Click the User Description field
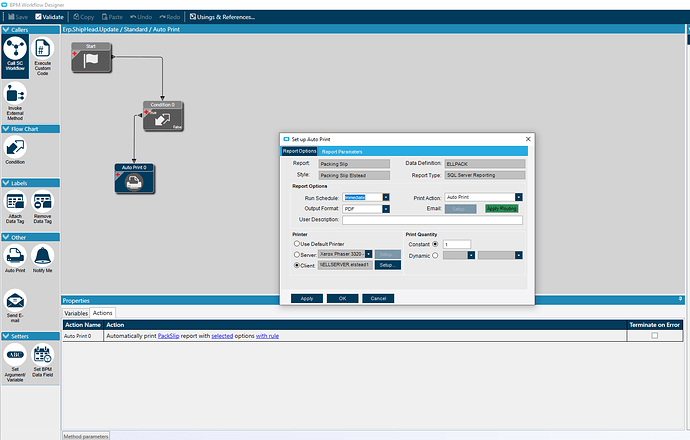Viewport: 690px width, 440px height. (x=433, y=220)
